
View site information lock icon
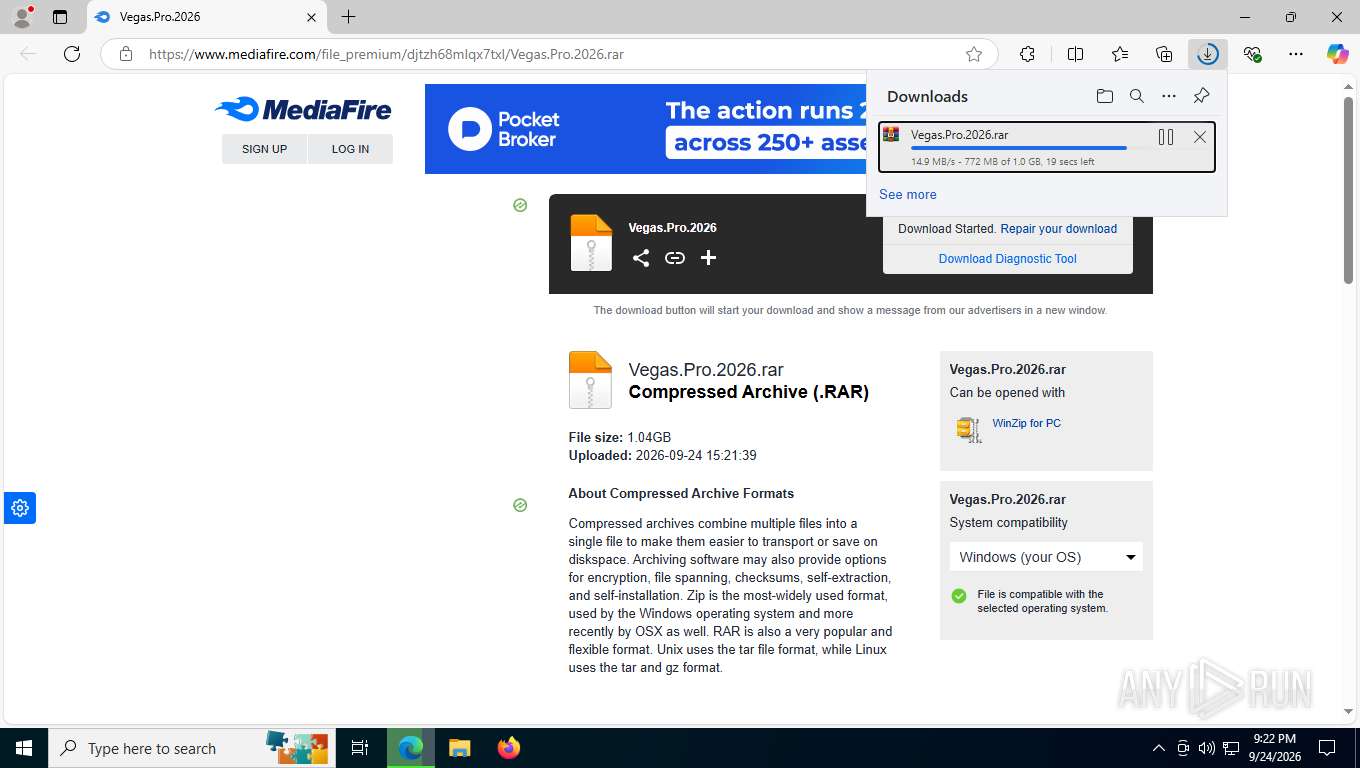126,54
